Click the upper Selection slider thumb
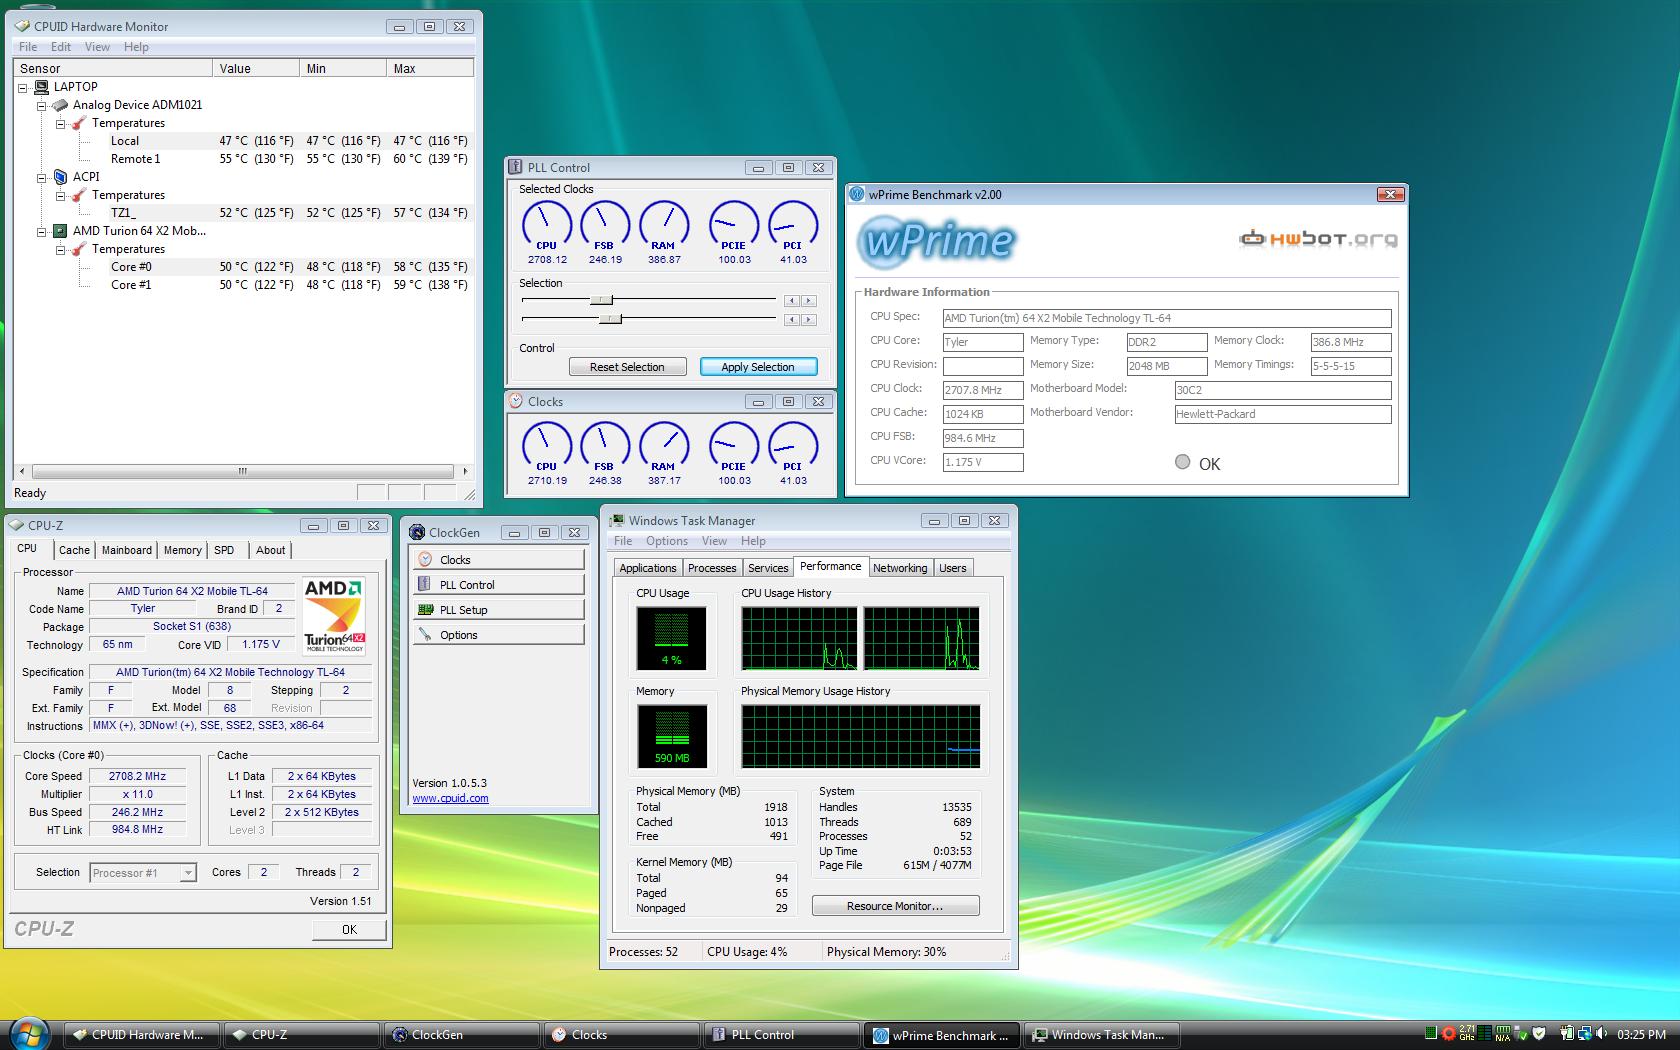Screen dimensions: 1680x1050 (x=601, y=300)
